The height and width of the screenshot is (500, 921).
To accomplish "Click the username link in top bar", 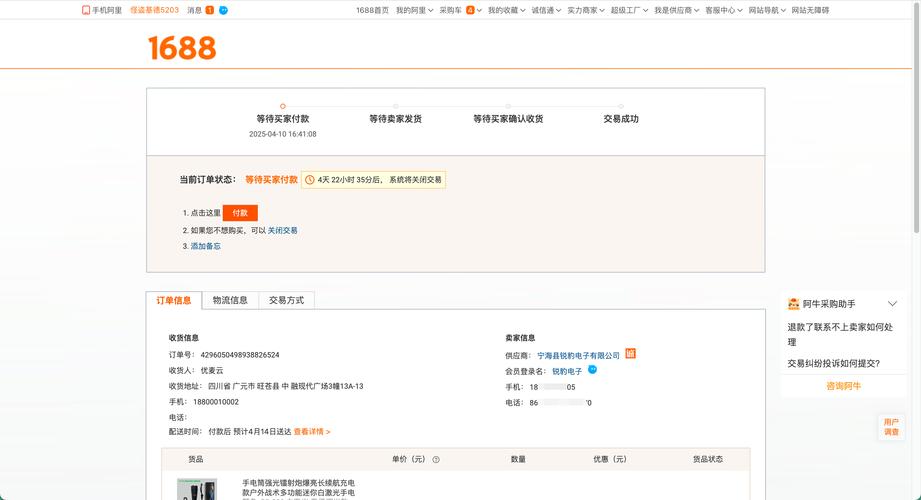I will (154, 10).
